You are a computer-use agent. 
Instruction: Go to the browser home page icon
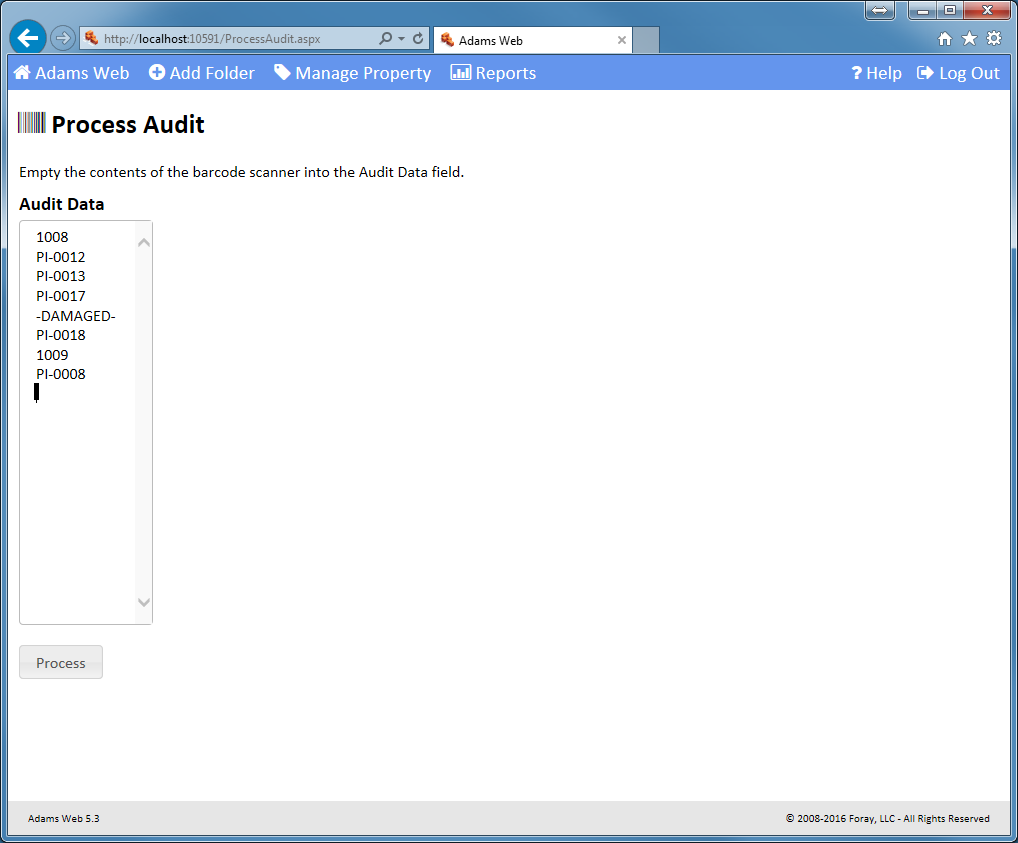[x=945, y=39]
